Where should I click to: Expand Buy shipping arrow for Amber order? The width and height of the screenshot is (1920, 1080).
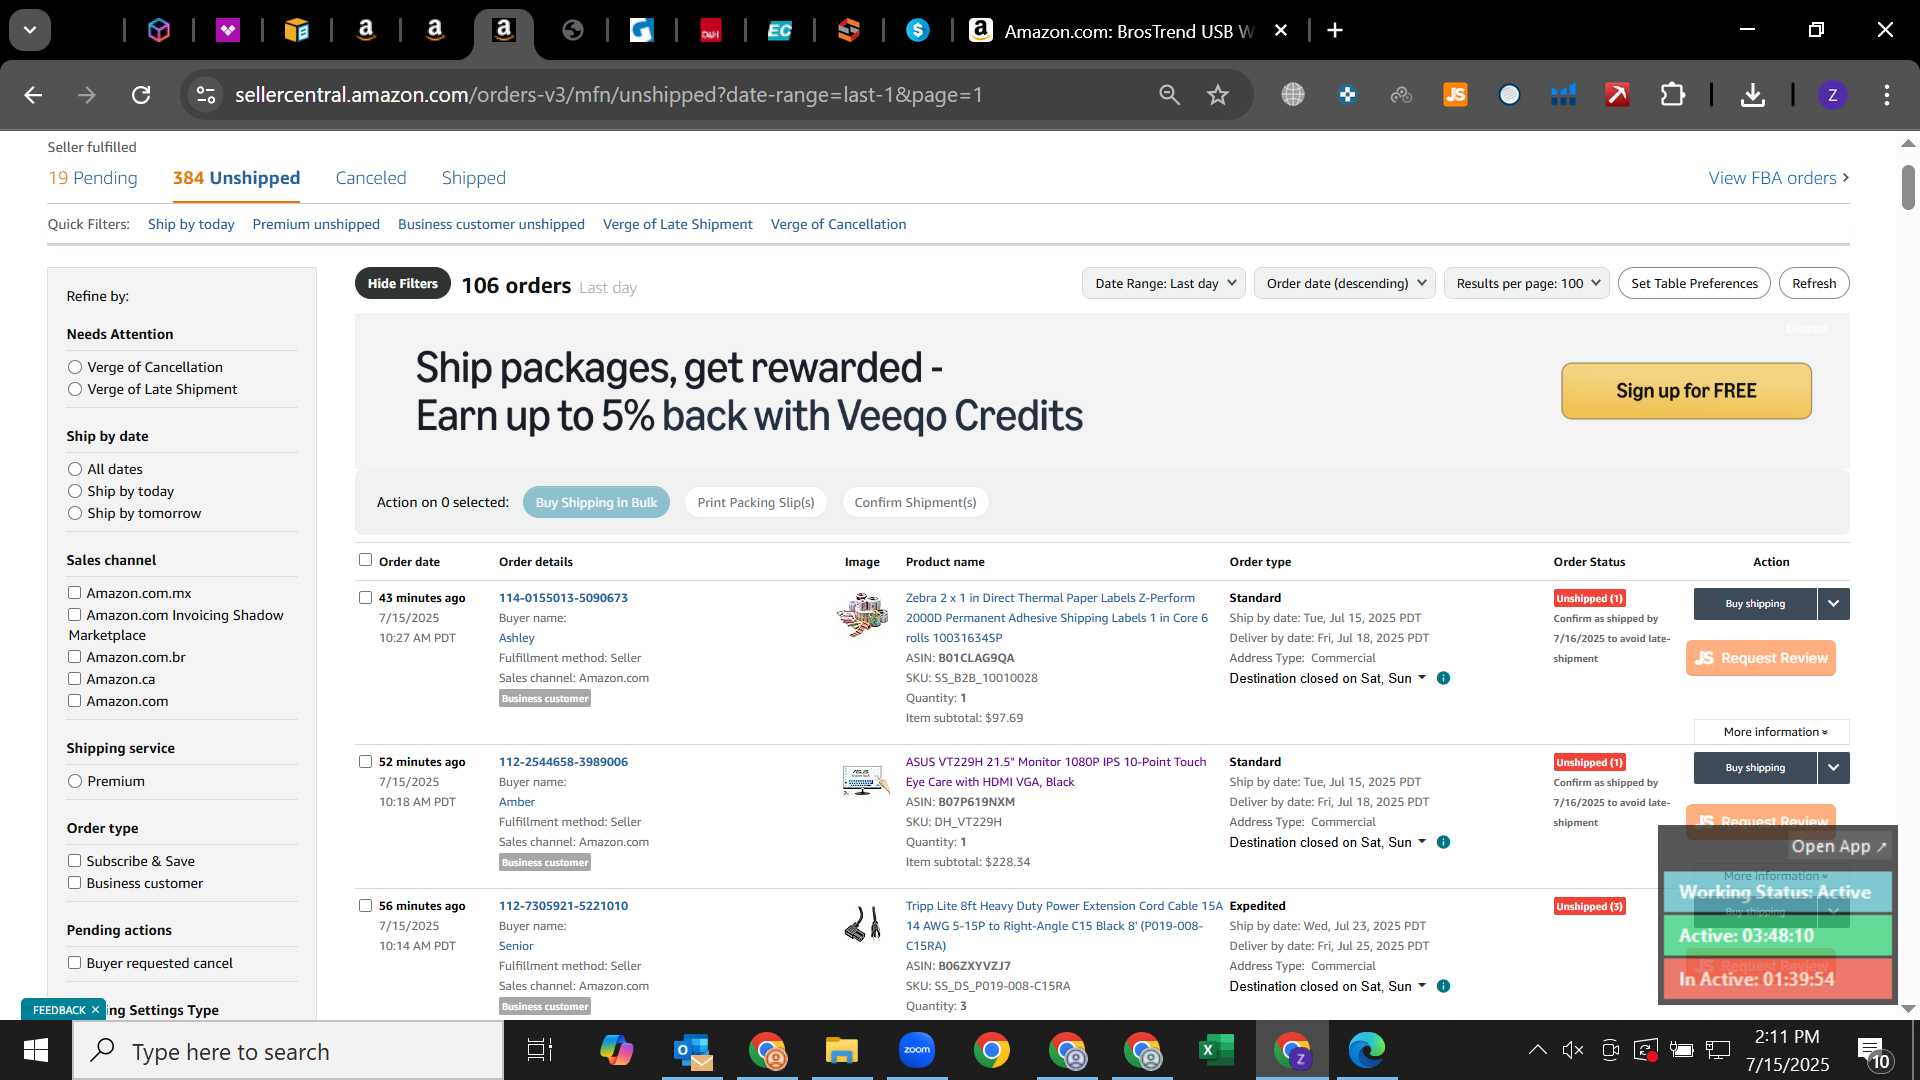coord(1833,768)
